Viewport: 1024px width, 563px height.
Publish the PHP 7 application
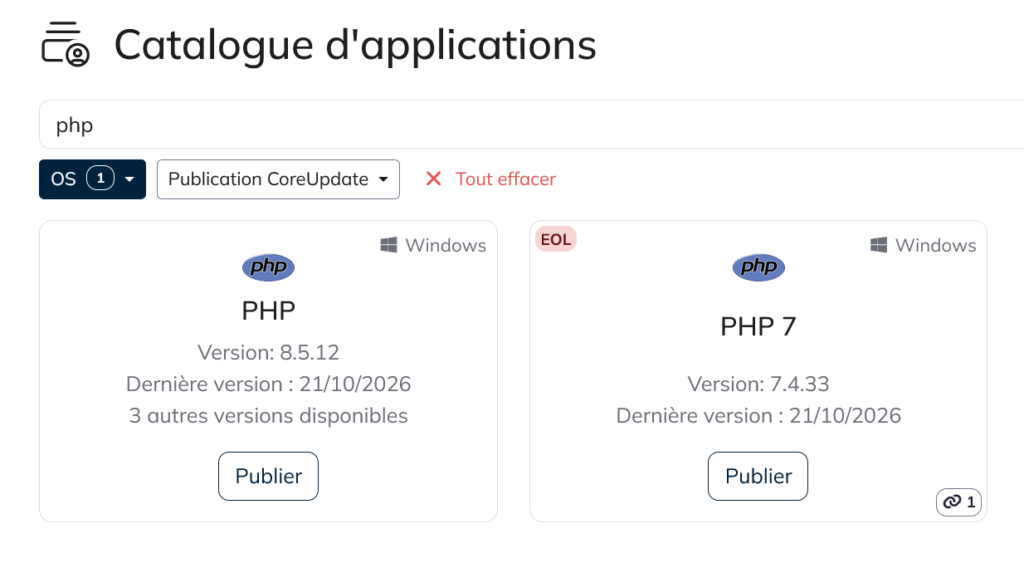tap(758, 476)
